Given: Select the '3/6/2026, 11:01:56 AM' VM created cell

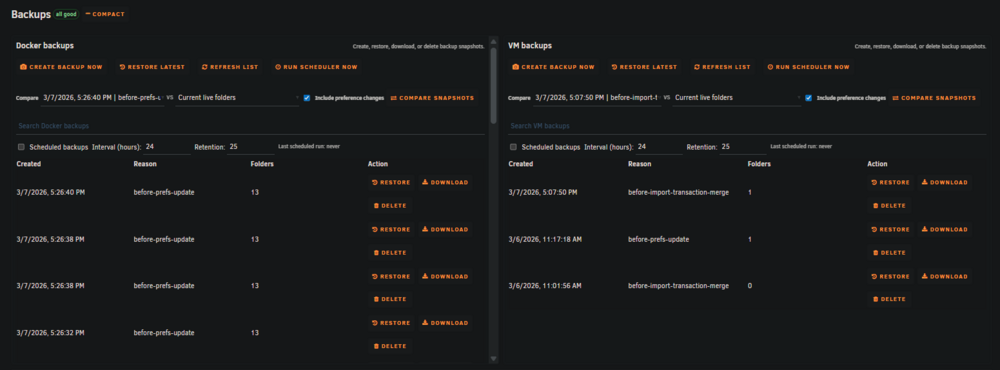Looking at the screenshot, I should [545, 286].
